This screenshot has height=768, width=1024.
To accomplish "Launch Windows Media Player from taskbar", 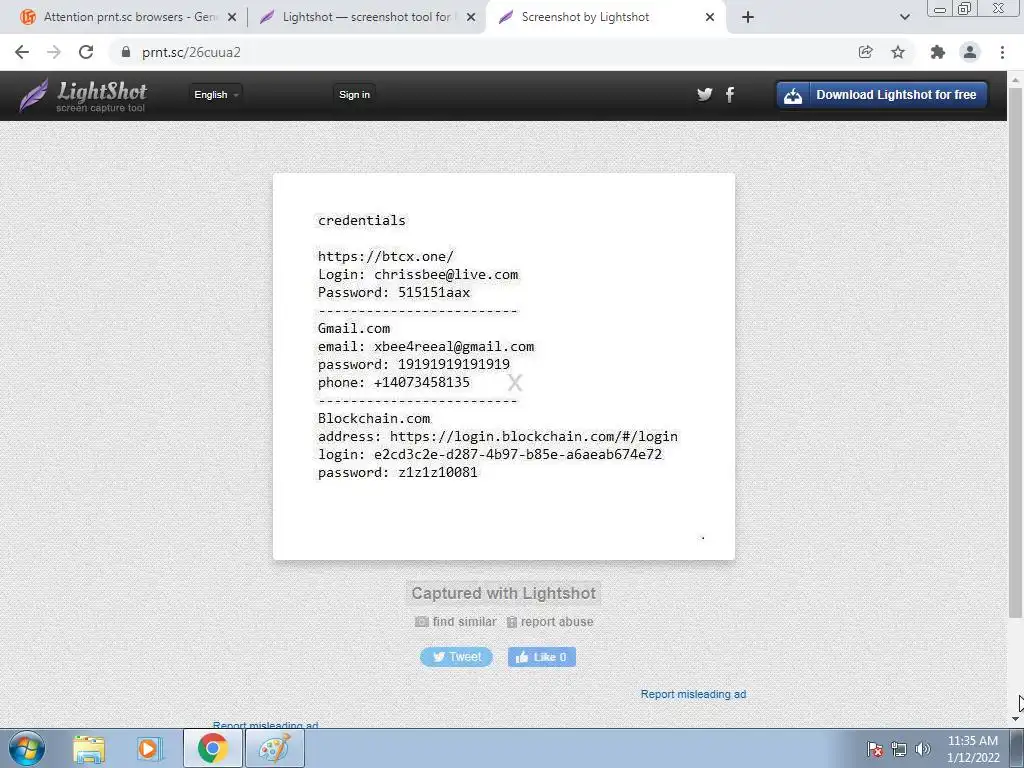I will (148, 749).
